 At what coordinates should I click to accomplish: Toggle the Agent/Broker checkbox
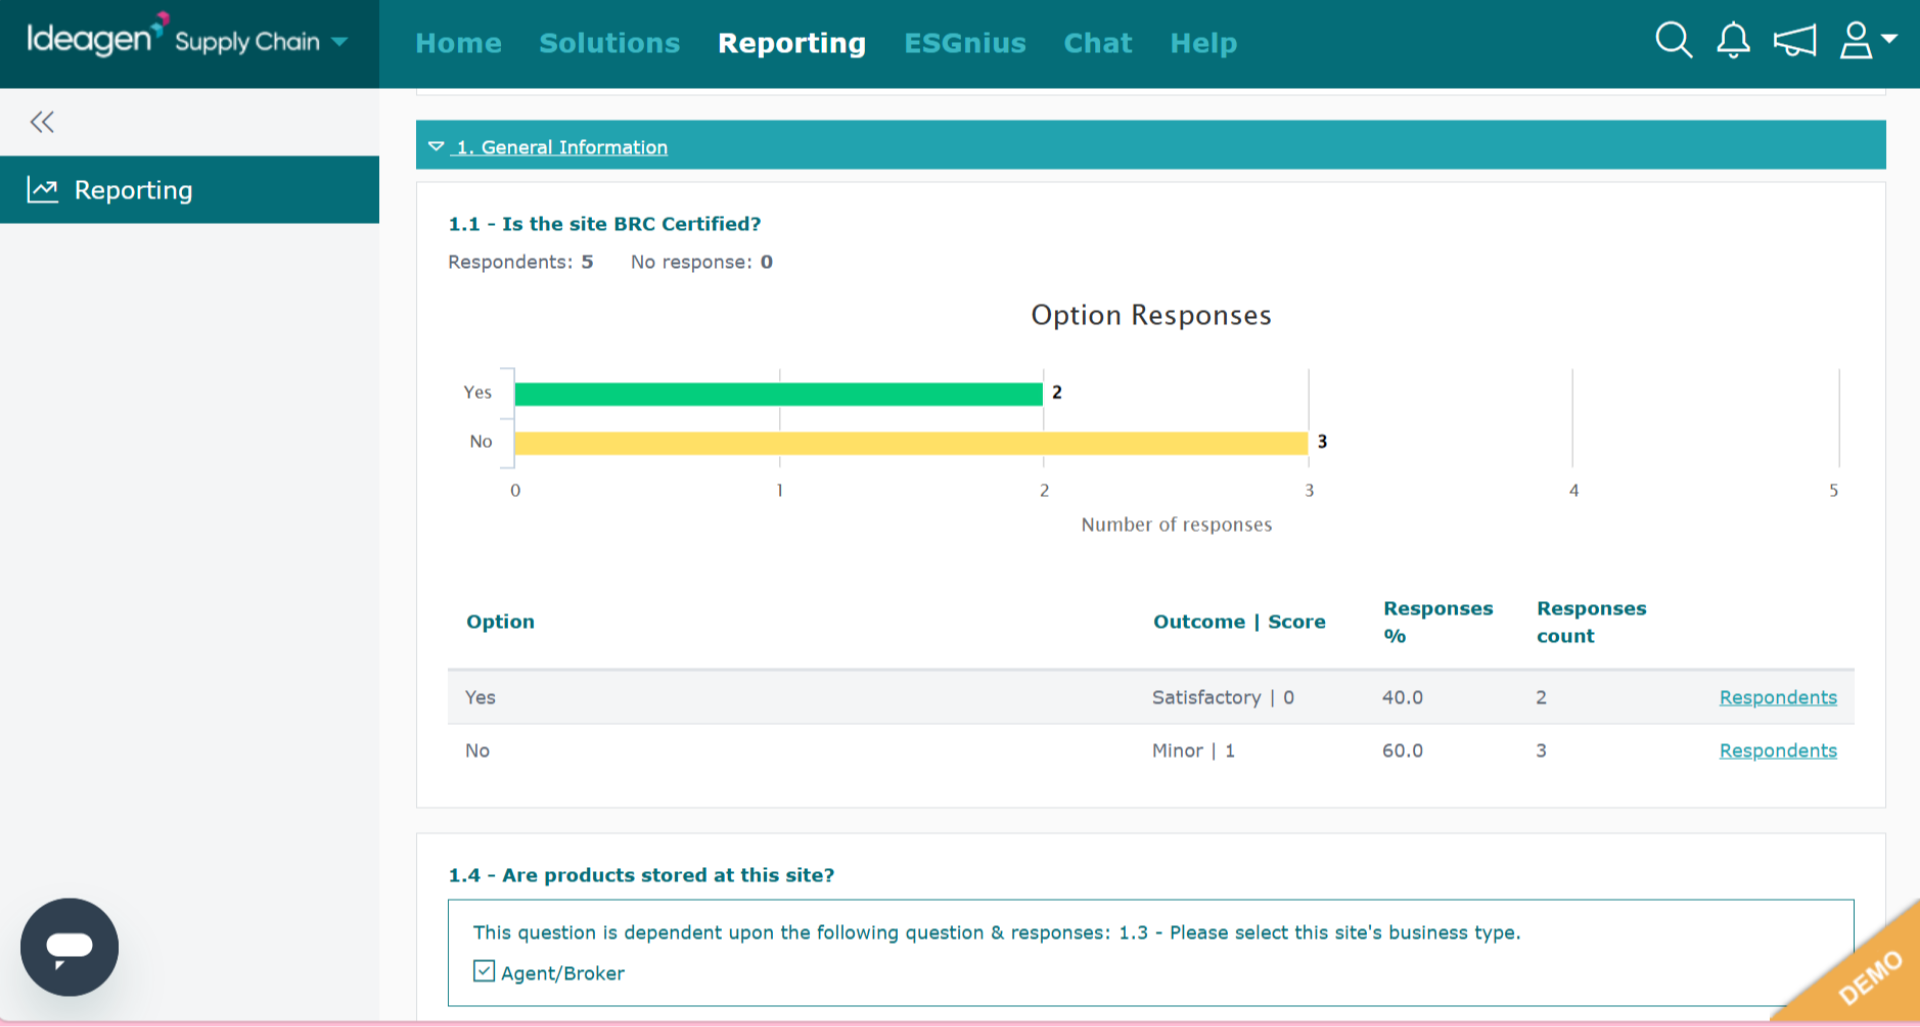484,971
